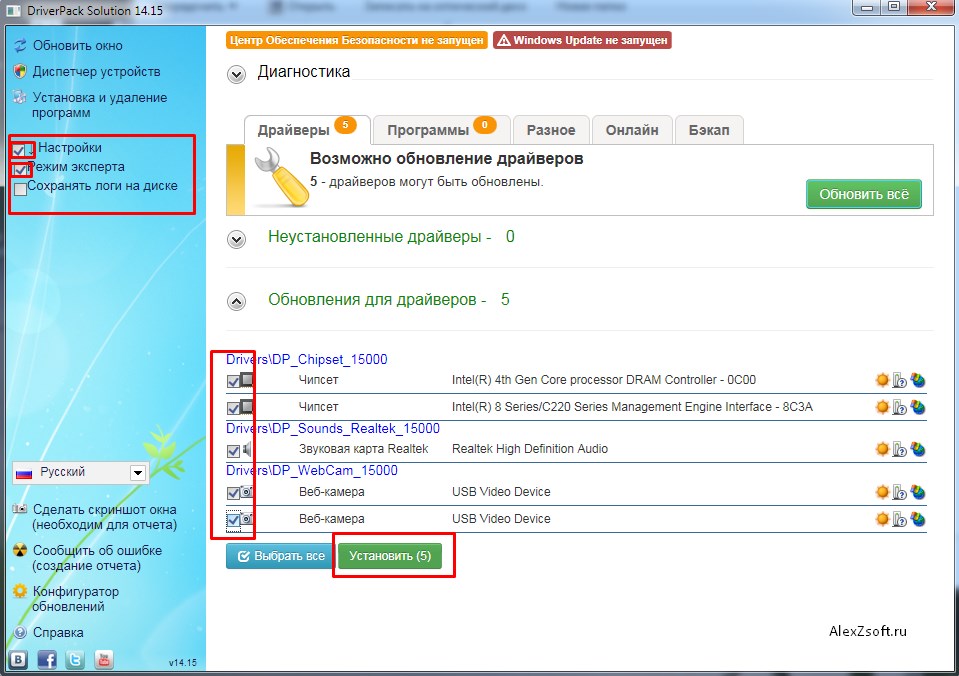Click the chip icon on Management Engine Interface row
This screenshot has height=676, width=959.
[x=246, y=407]
